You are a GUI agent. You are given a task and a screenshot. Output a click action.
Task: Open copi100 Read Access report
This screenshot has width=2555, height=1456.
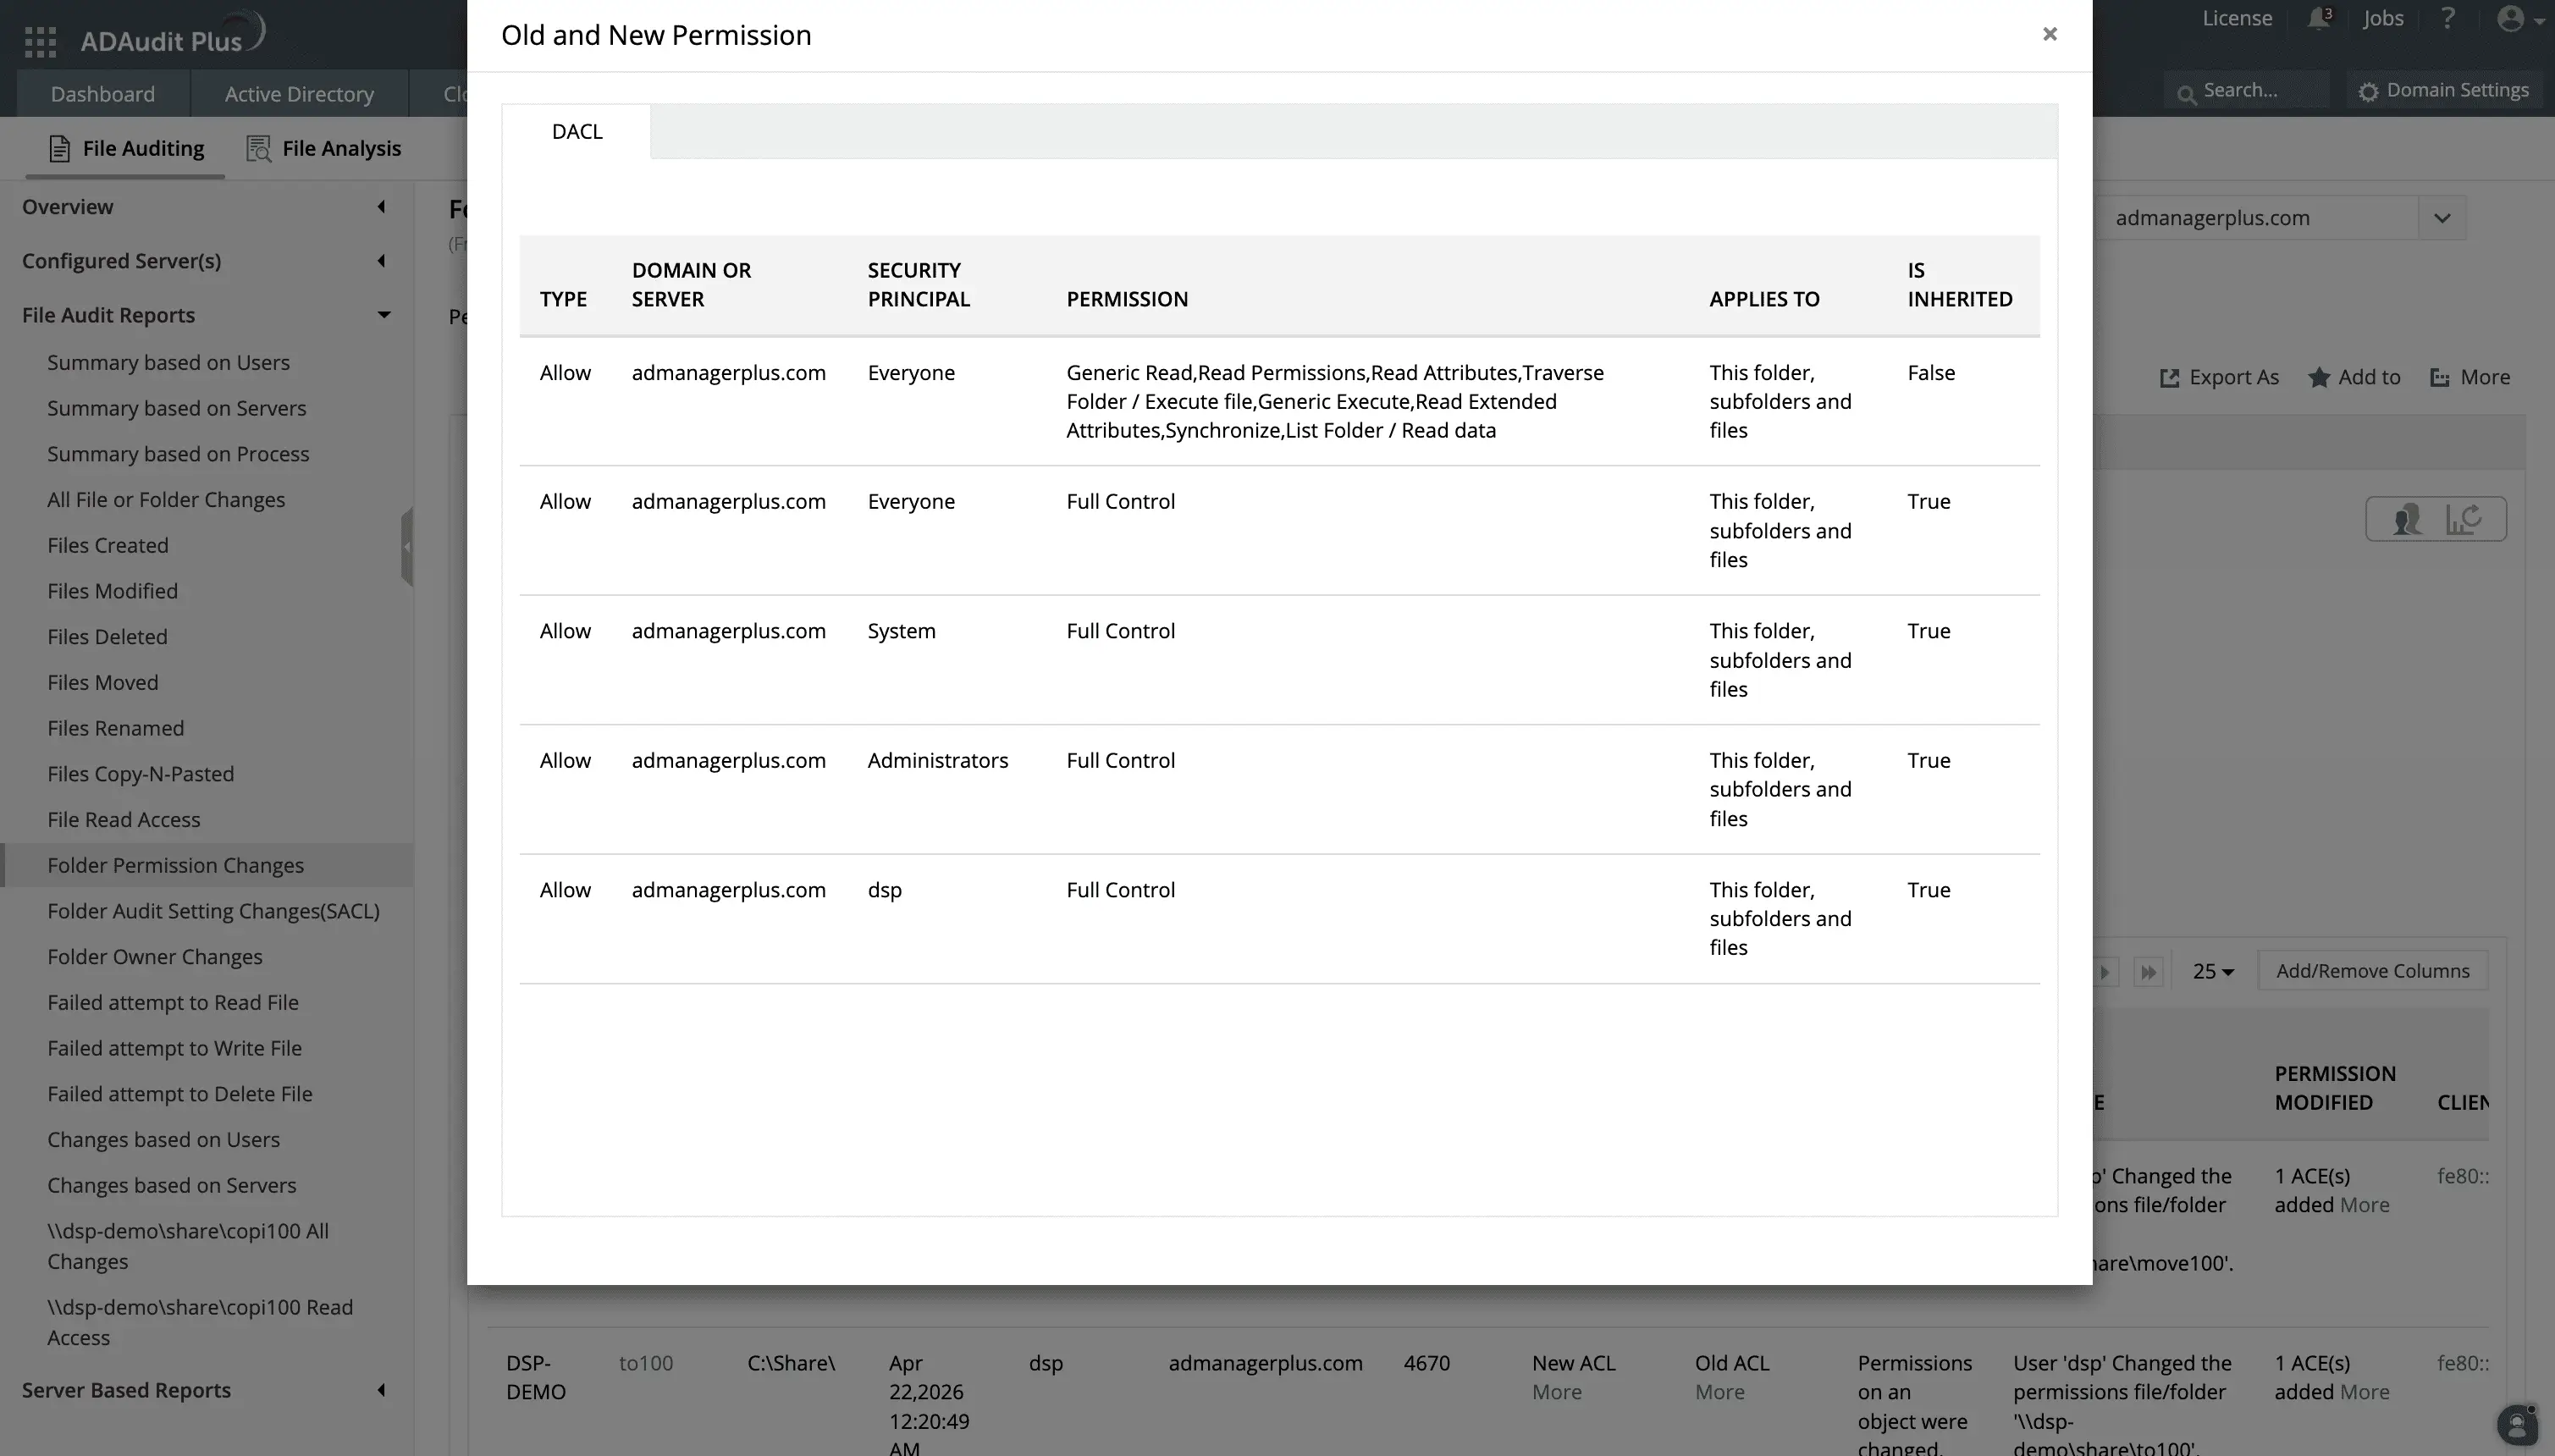click(200, 1323)
